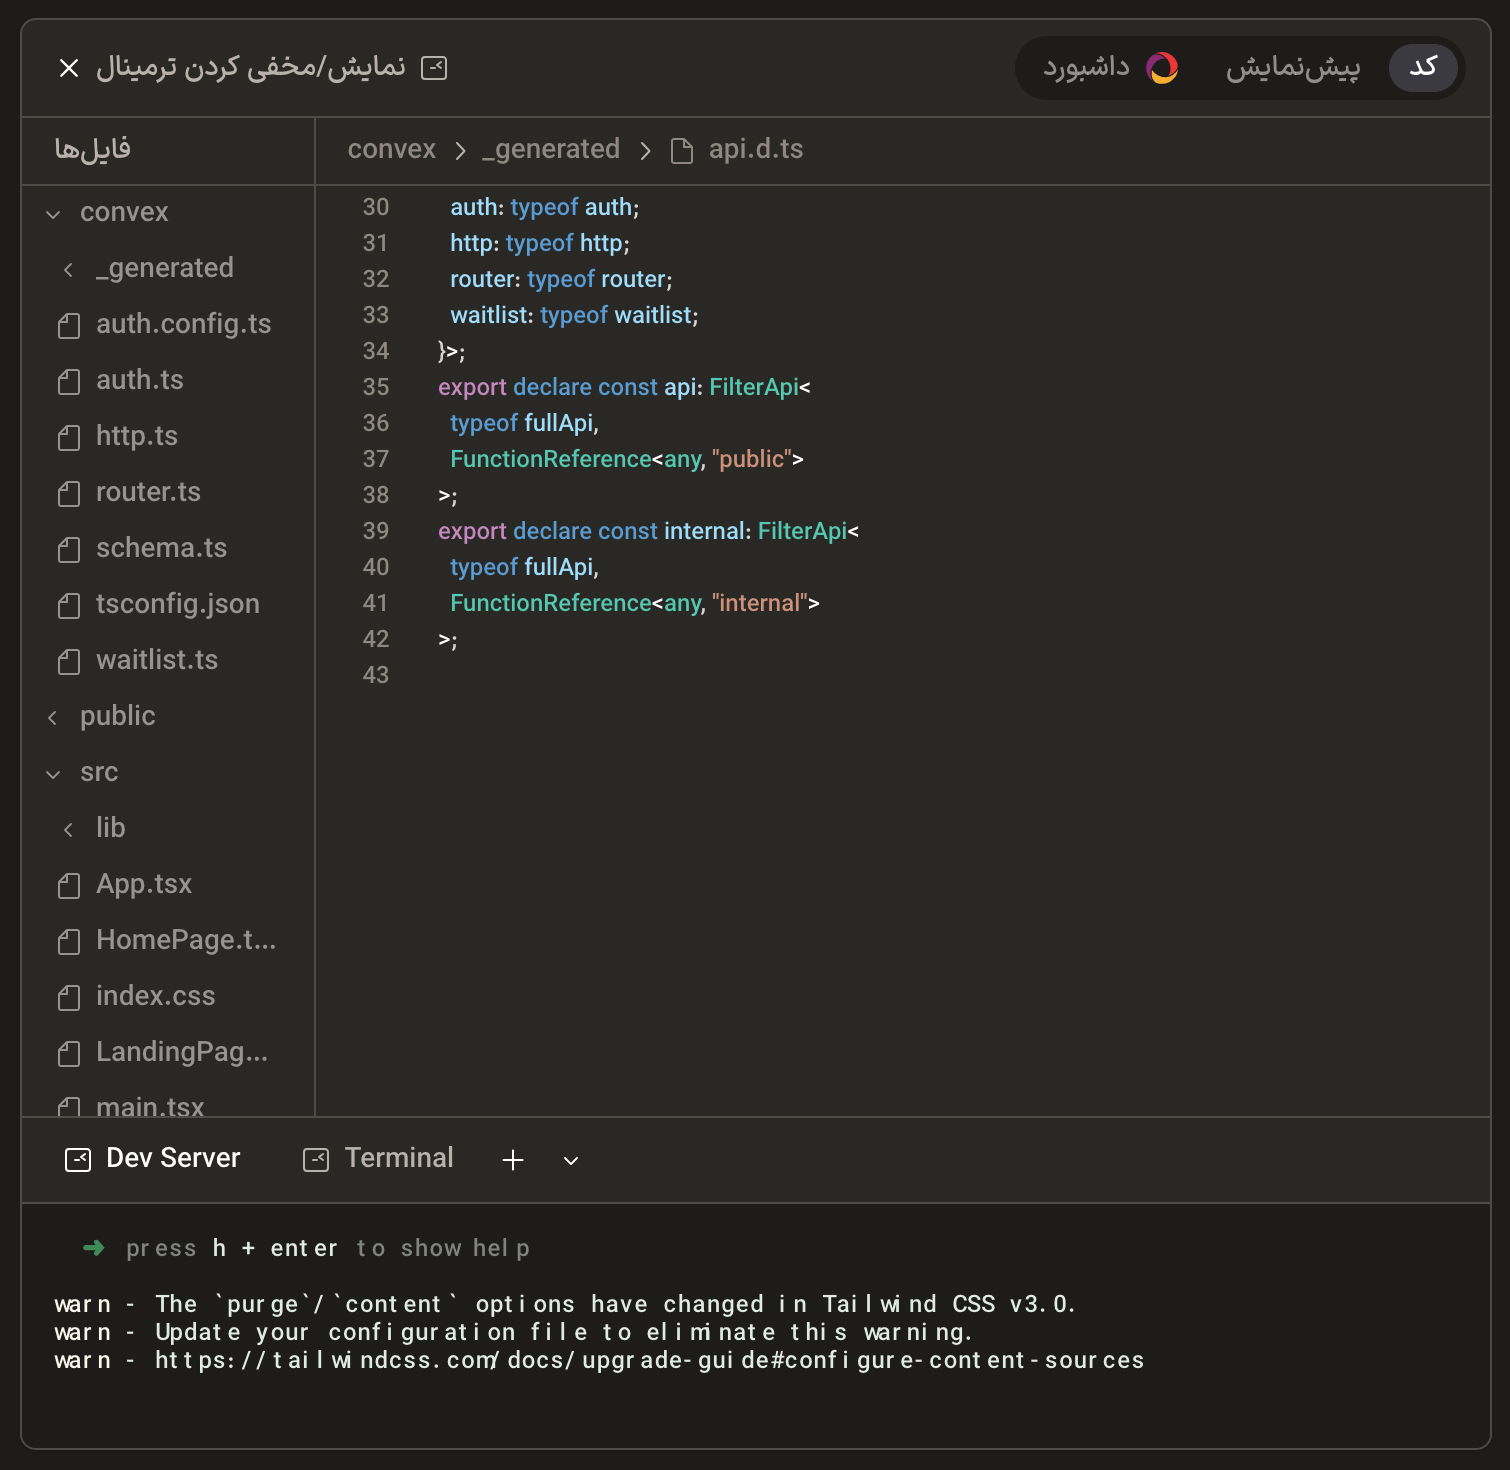The image size is (1510, 1470).
Task: Click the Tailwind upgrade guide link in terminal
Action: click(650, 1360)
